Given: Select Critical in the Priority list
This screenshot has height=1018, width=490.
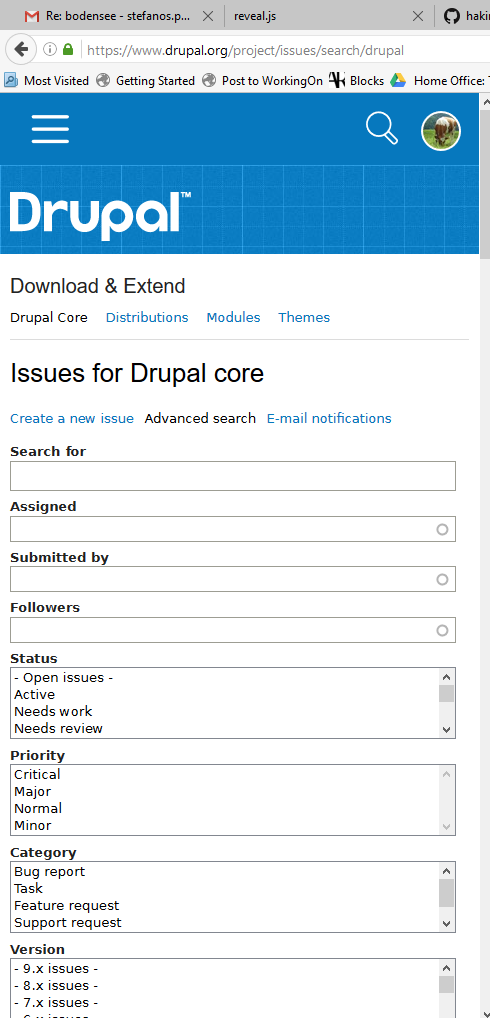Looking at the screenshot, I should 37,775.
